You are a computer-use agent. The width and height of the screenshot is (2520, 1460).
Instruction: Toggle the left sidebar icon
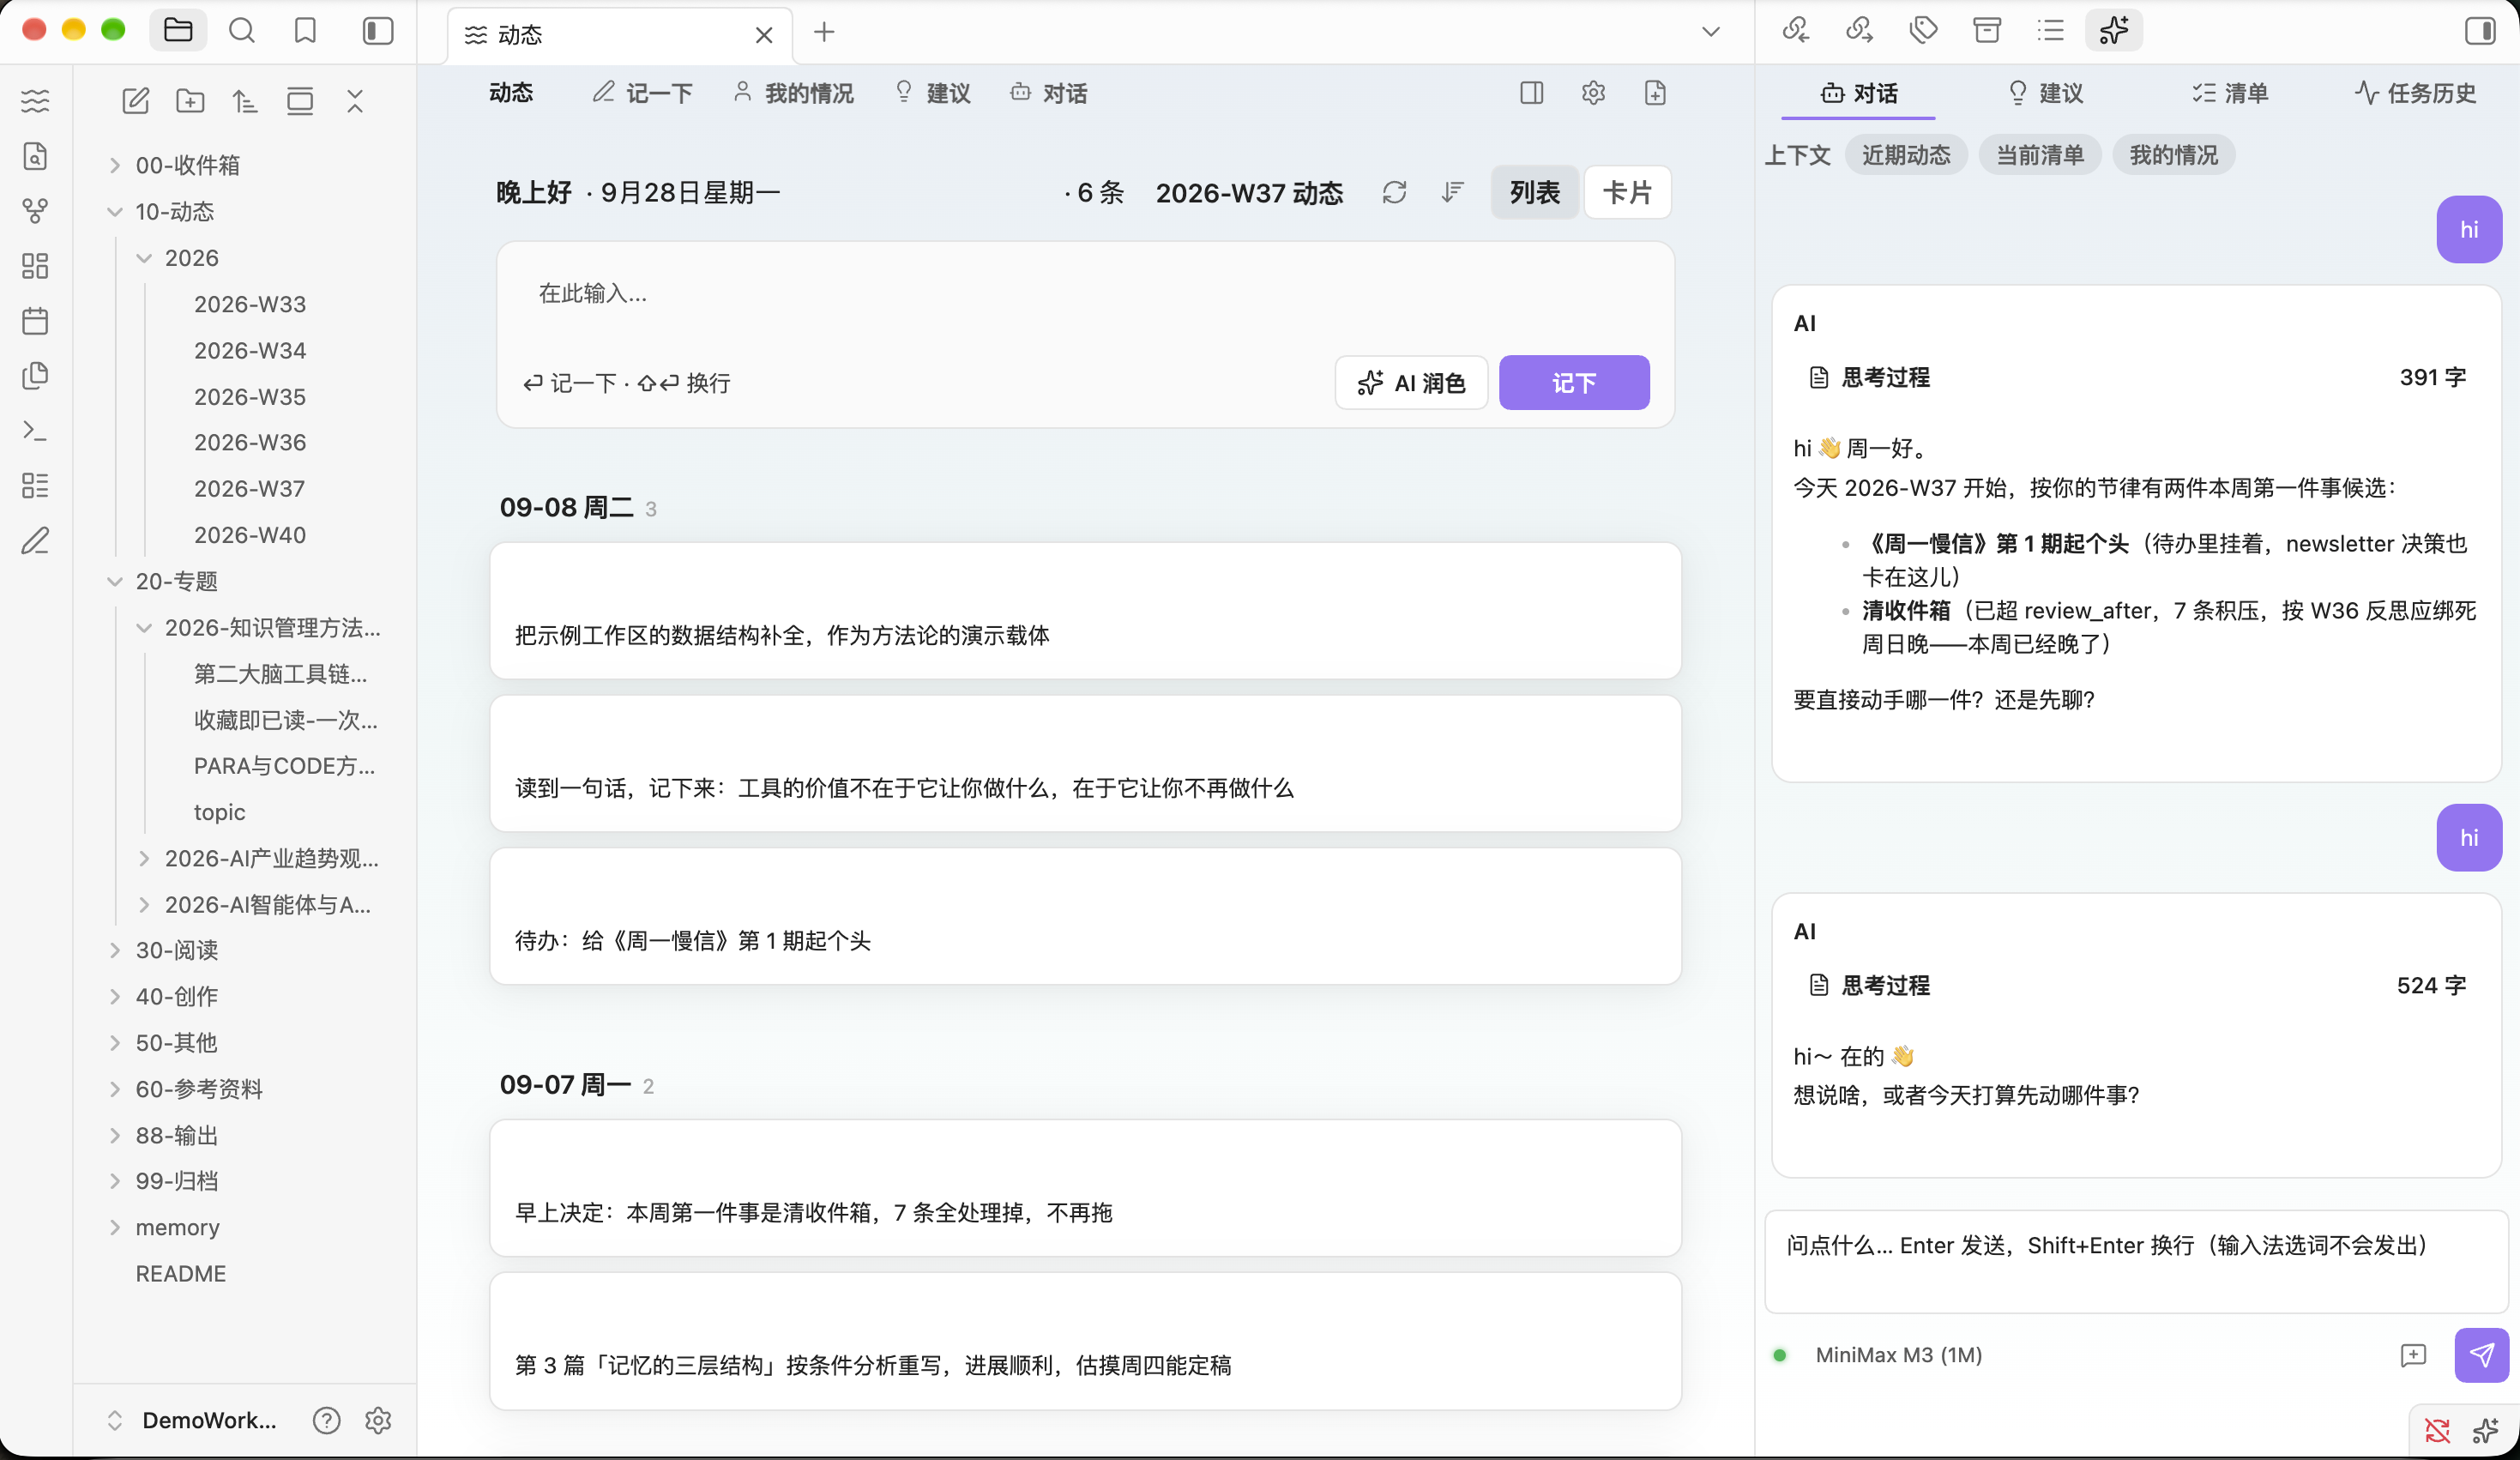click(x=378, y=31)
